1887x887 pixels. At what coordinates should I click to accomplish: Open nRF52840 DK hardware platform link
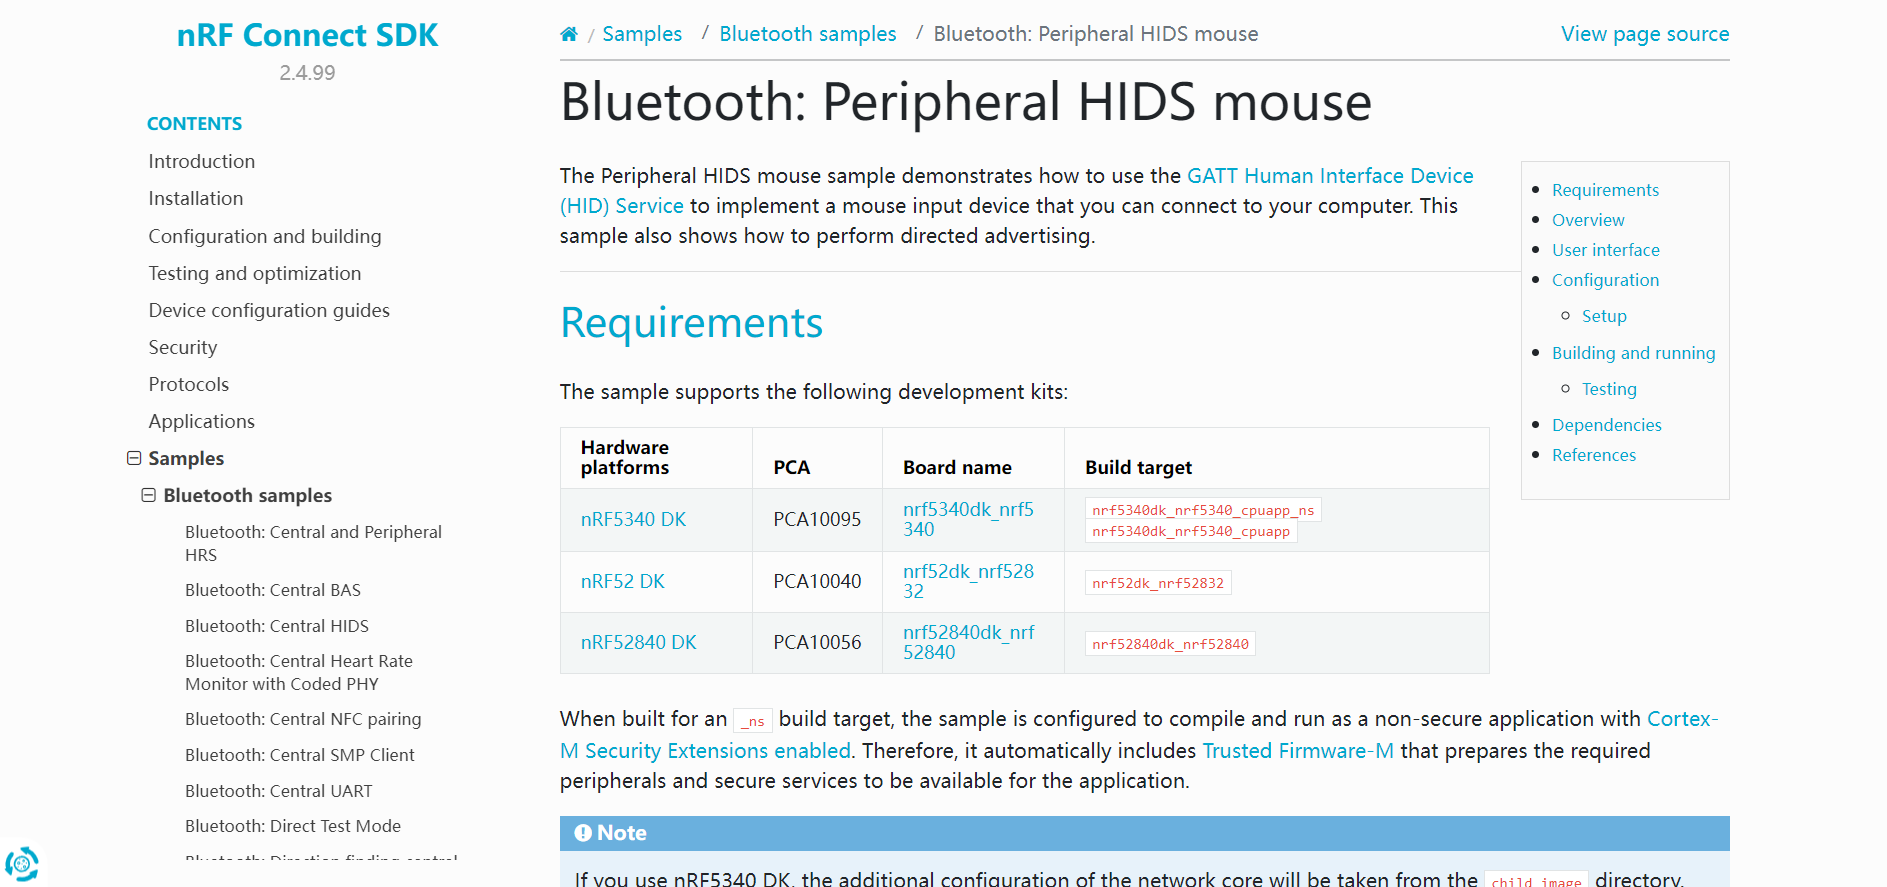[x=639, y=643]
